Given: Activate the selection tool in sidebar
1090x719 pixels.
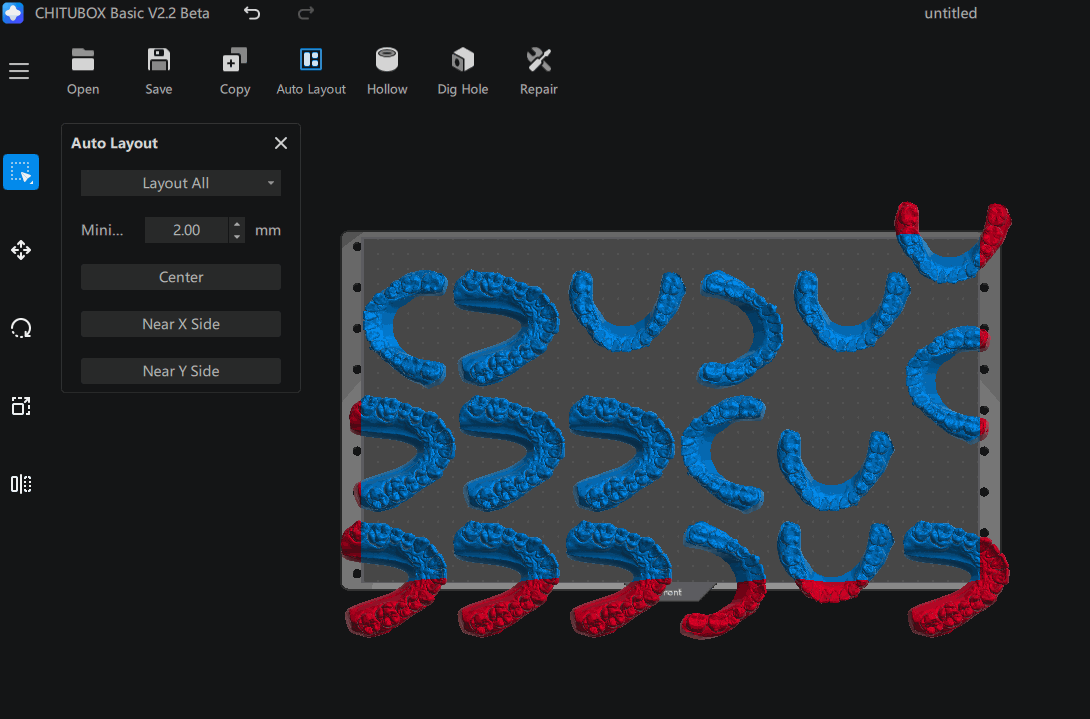Looking at the screenshot, I should (21, 172).
